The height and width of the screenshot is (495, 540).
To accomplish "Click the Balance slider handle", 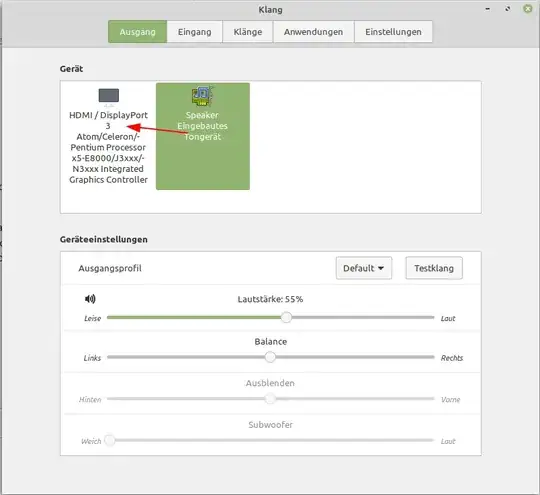I will click(270, 357).
